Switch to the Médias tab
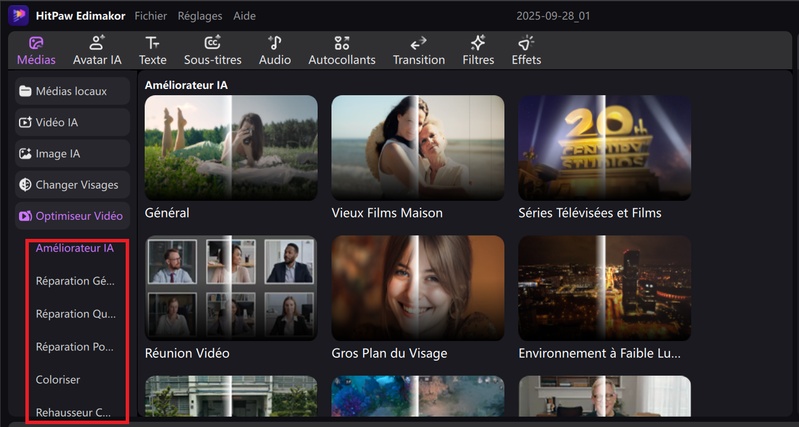Viewport: 799px width, 427px height. tap(36, 51)
